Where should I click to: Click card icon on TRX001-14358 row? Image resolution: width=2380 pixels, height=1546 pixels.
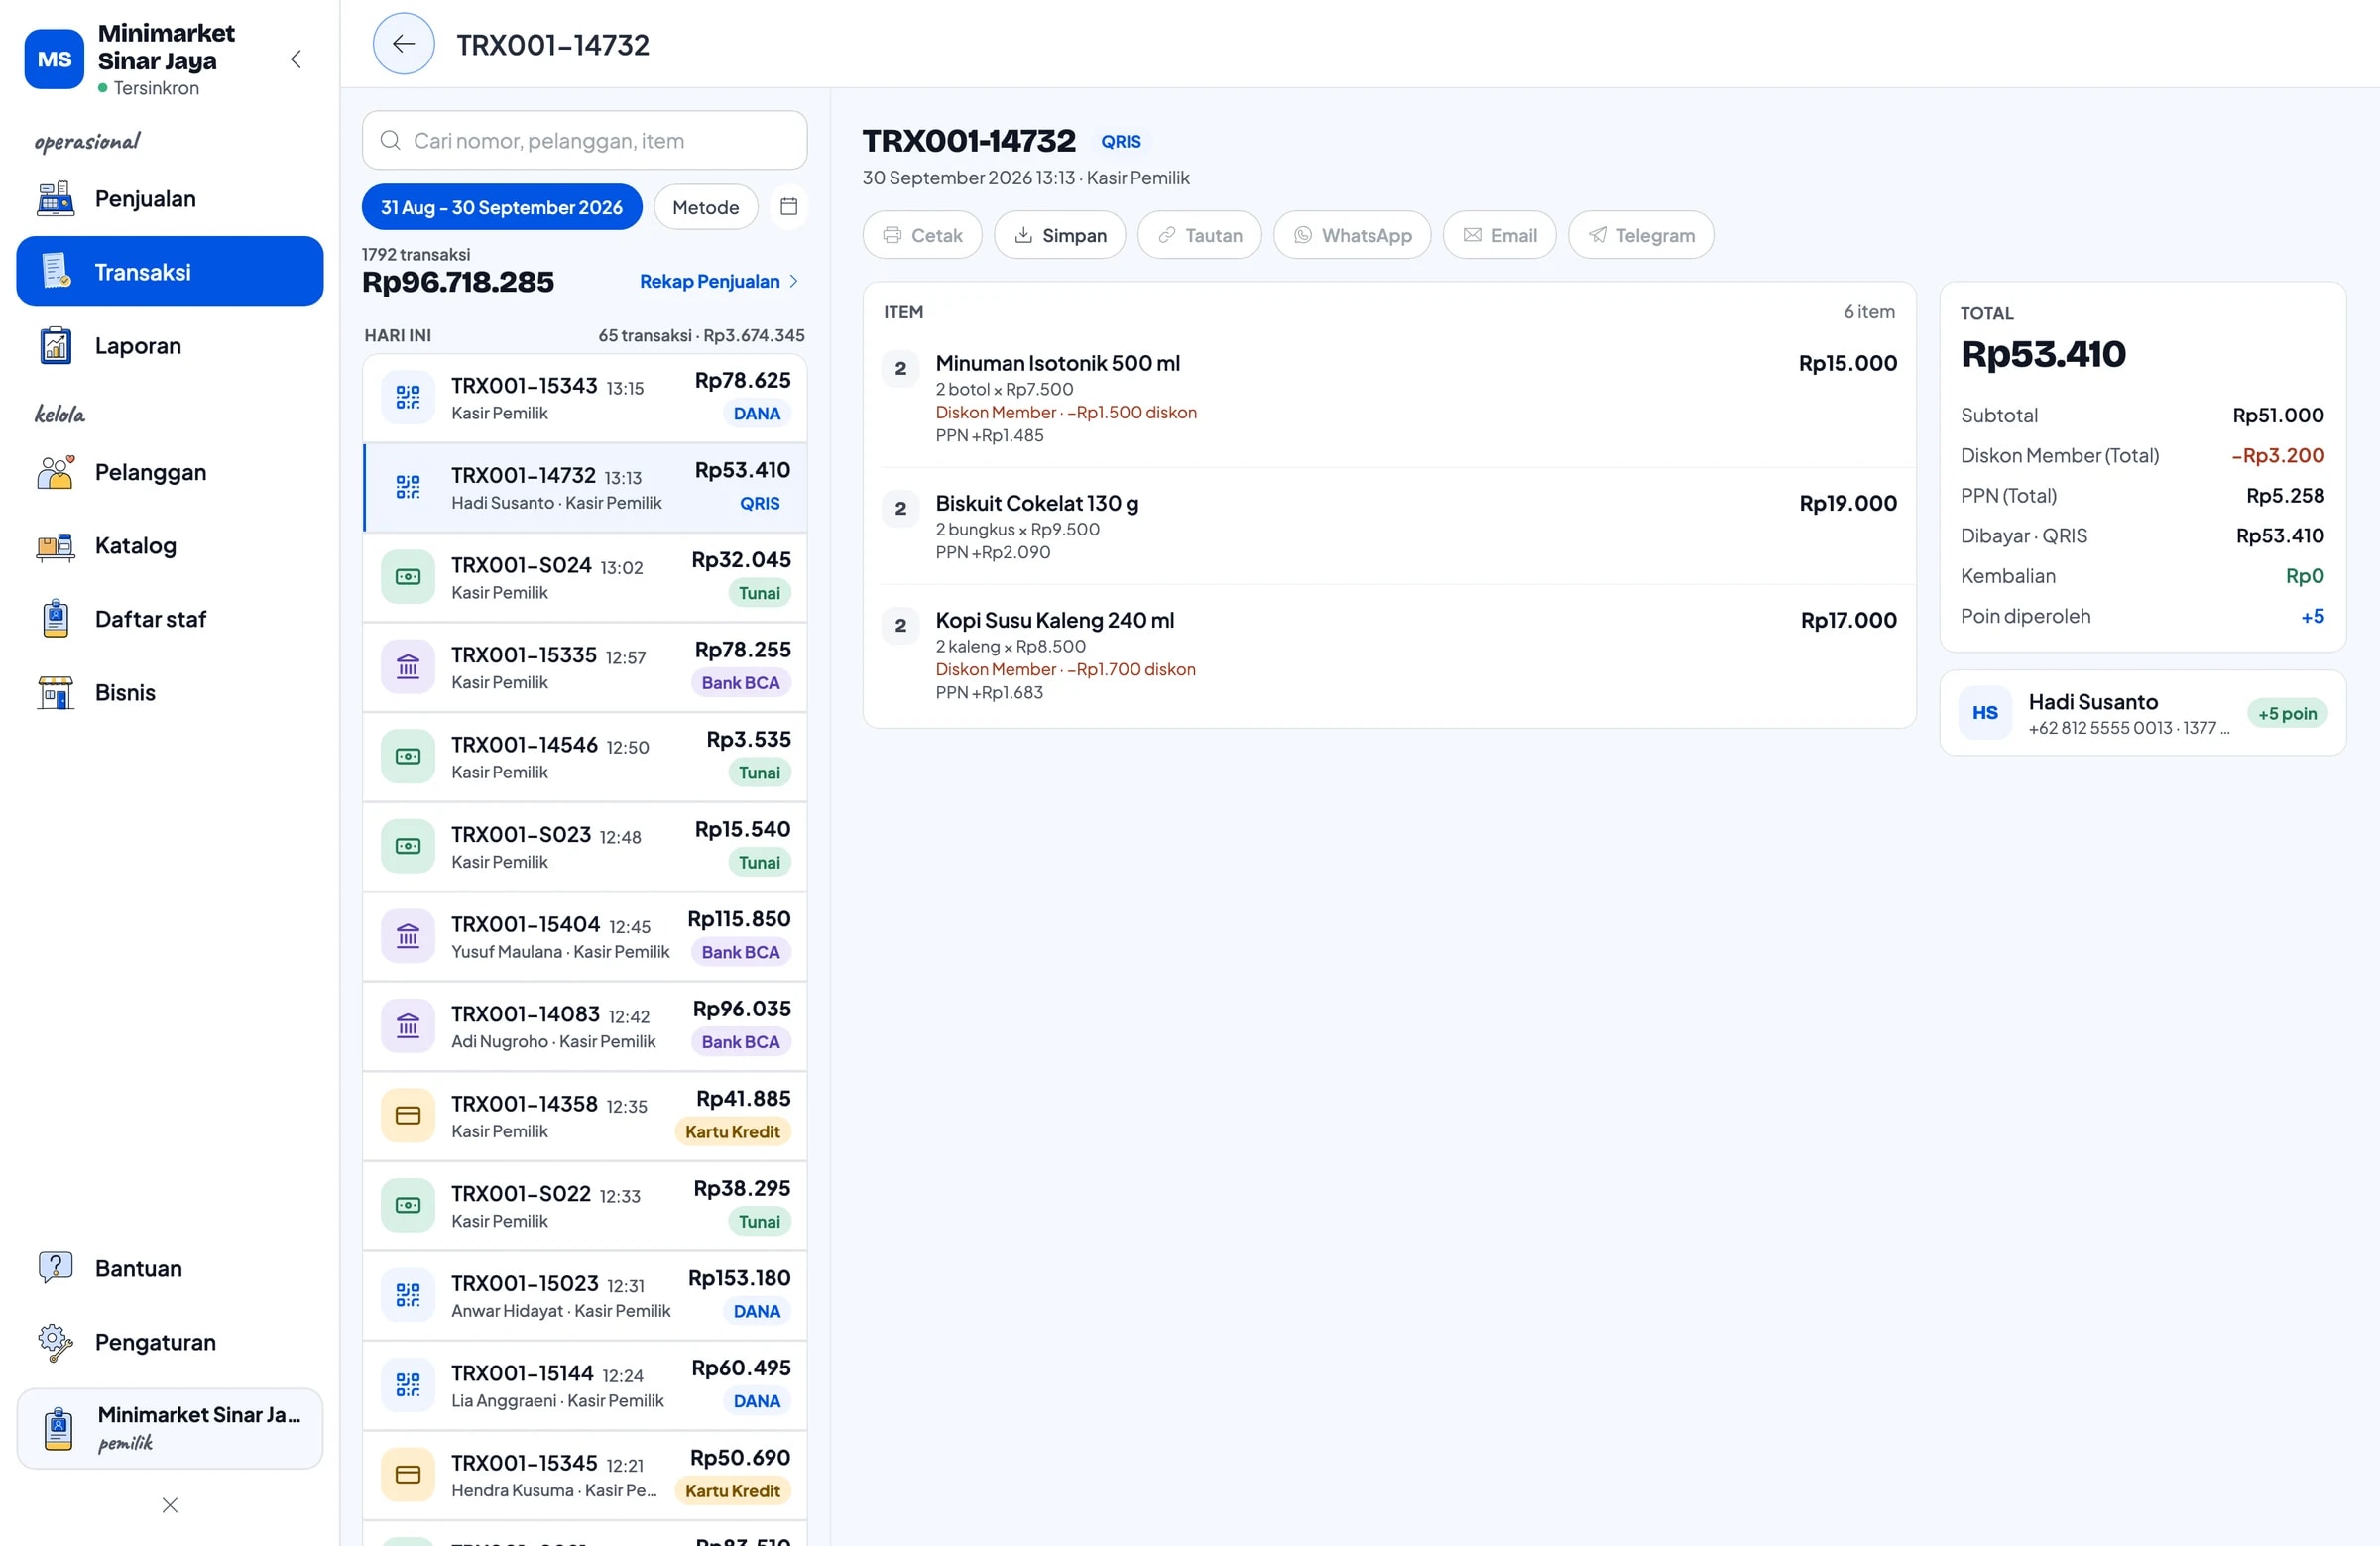(408, 1116)
